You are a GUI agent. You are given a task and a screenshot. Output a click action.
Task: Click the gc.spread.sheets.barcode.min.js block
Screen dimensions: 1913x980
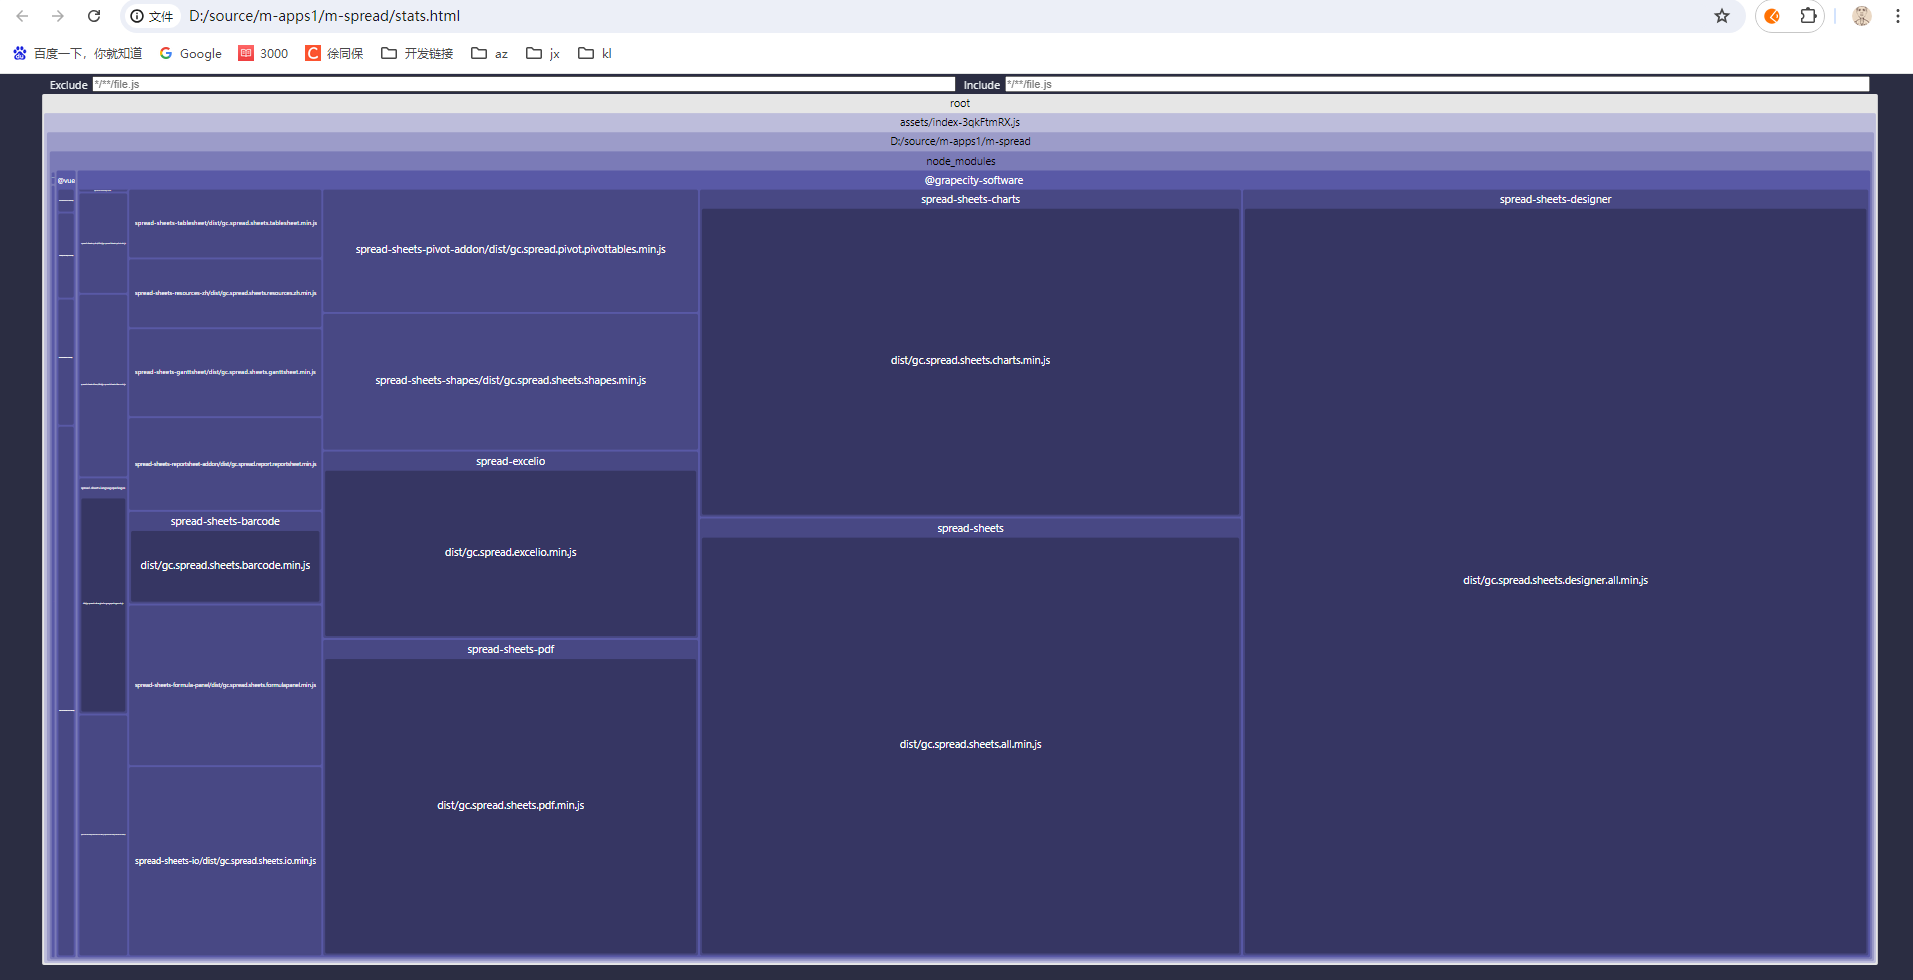coord(225,566)
